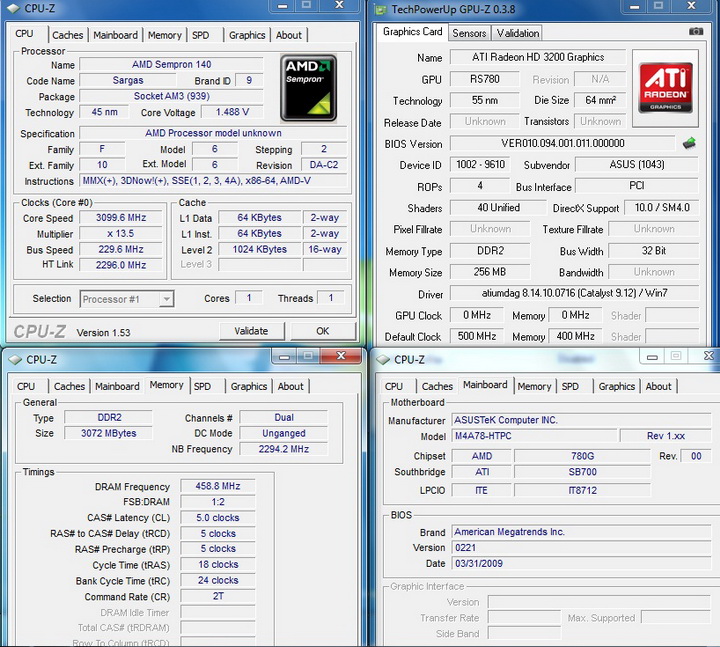Click the BIOS date 03/31/2009 value

pyautogui.click(x=581, y=563)
